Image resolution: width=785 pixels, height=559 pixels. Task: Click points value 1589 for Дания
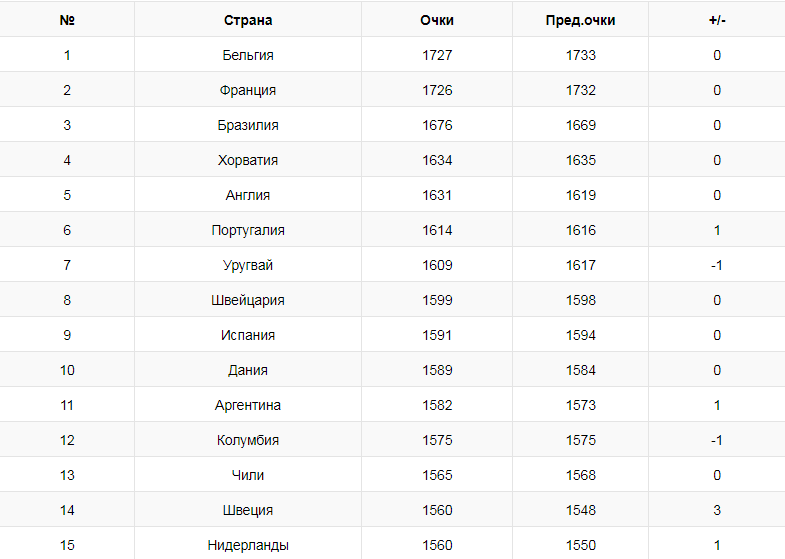(437, 370)
